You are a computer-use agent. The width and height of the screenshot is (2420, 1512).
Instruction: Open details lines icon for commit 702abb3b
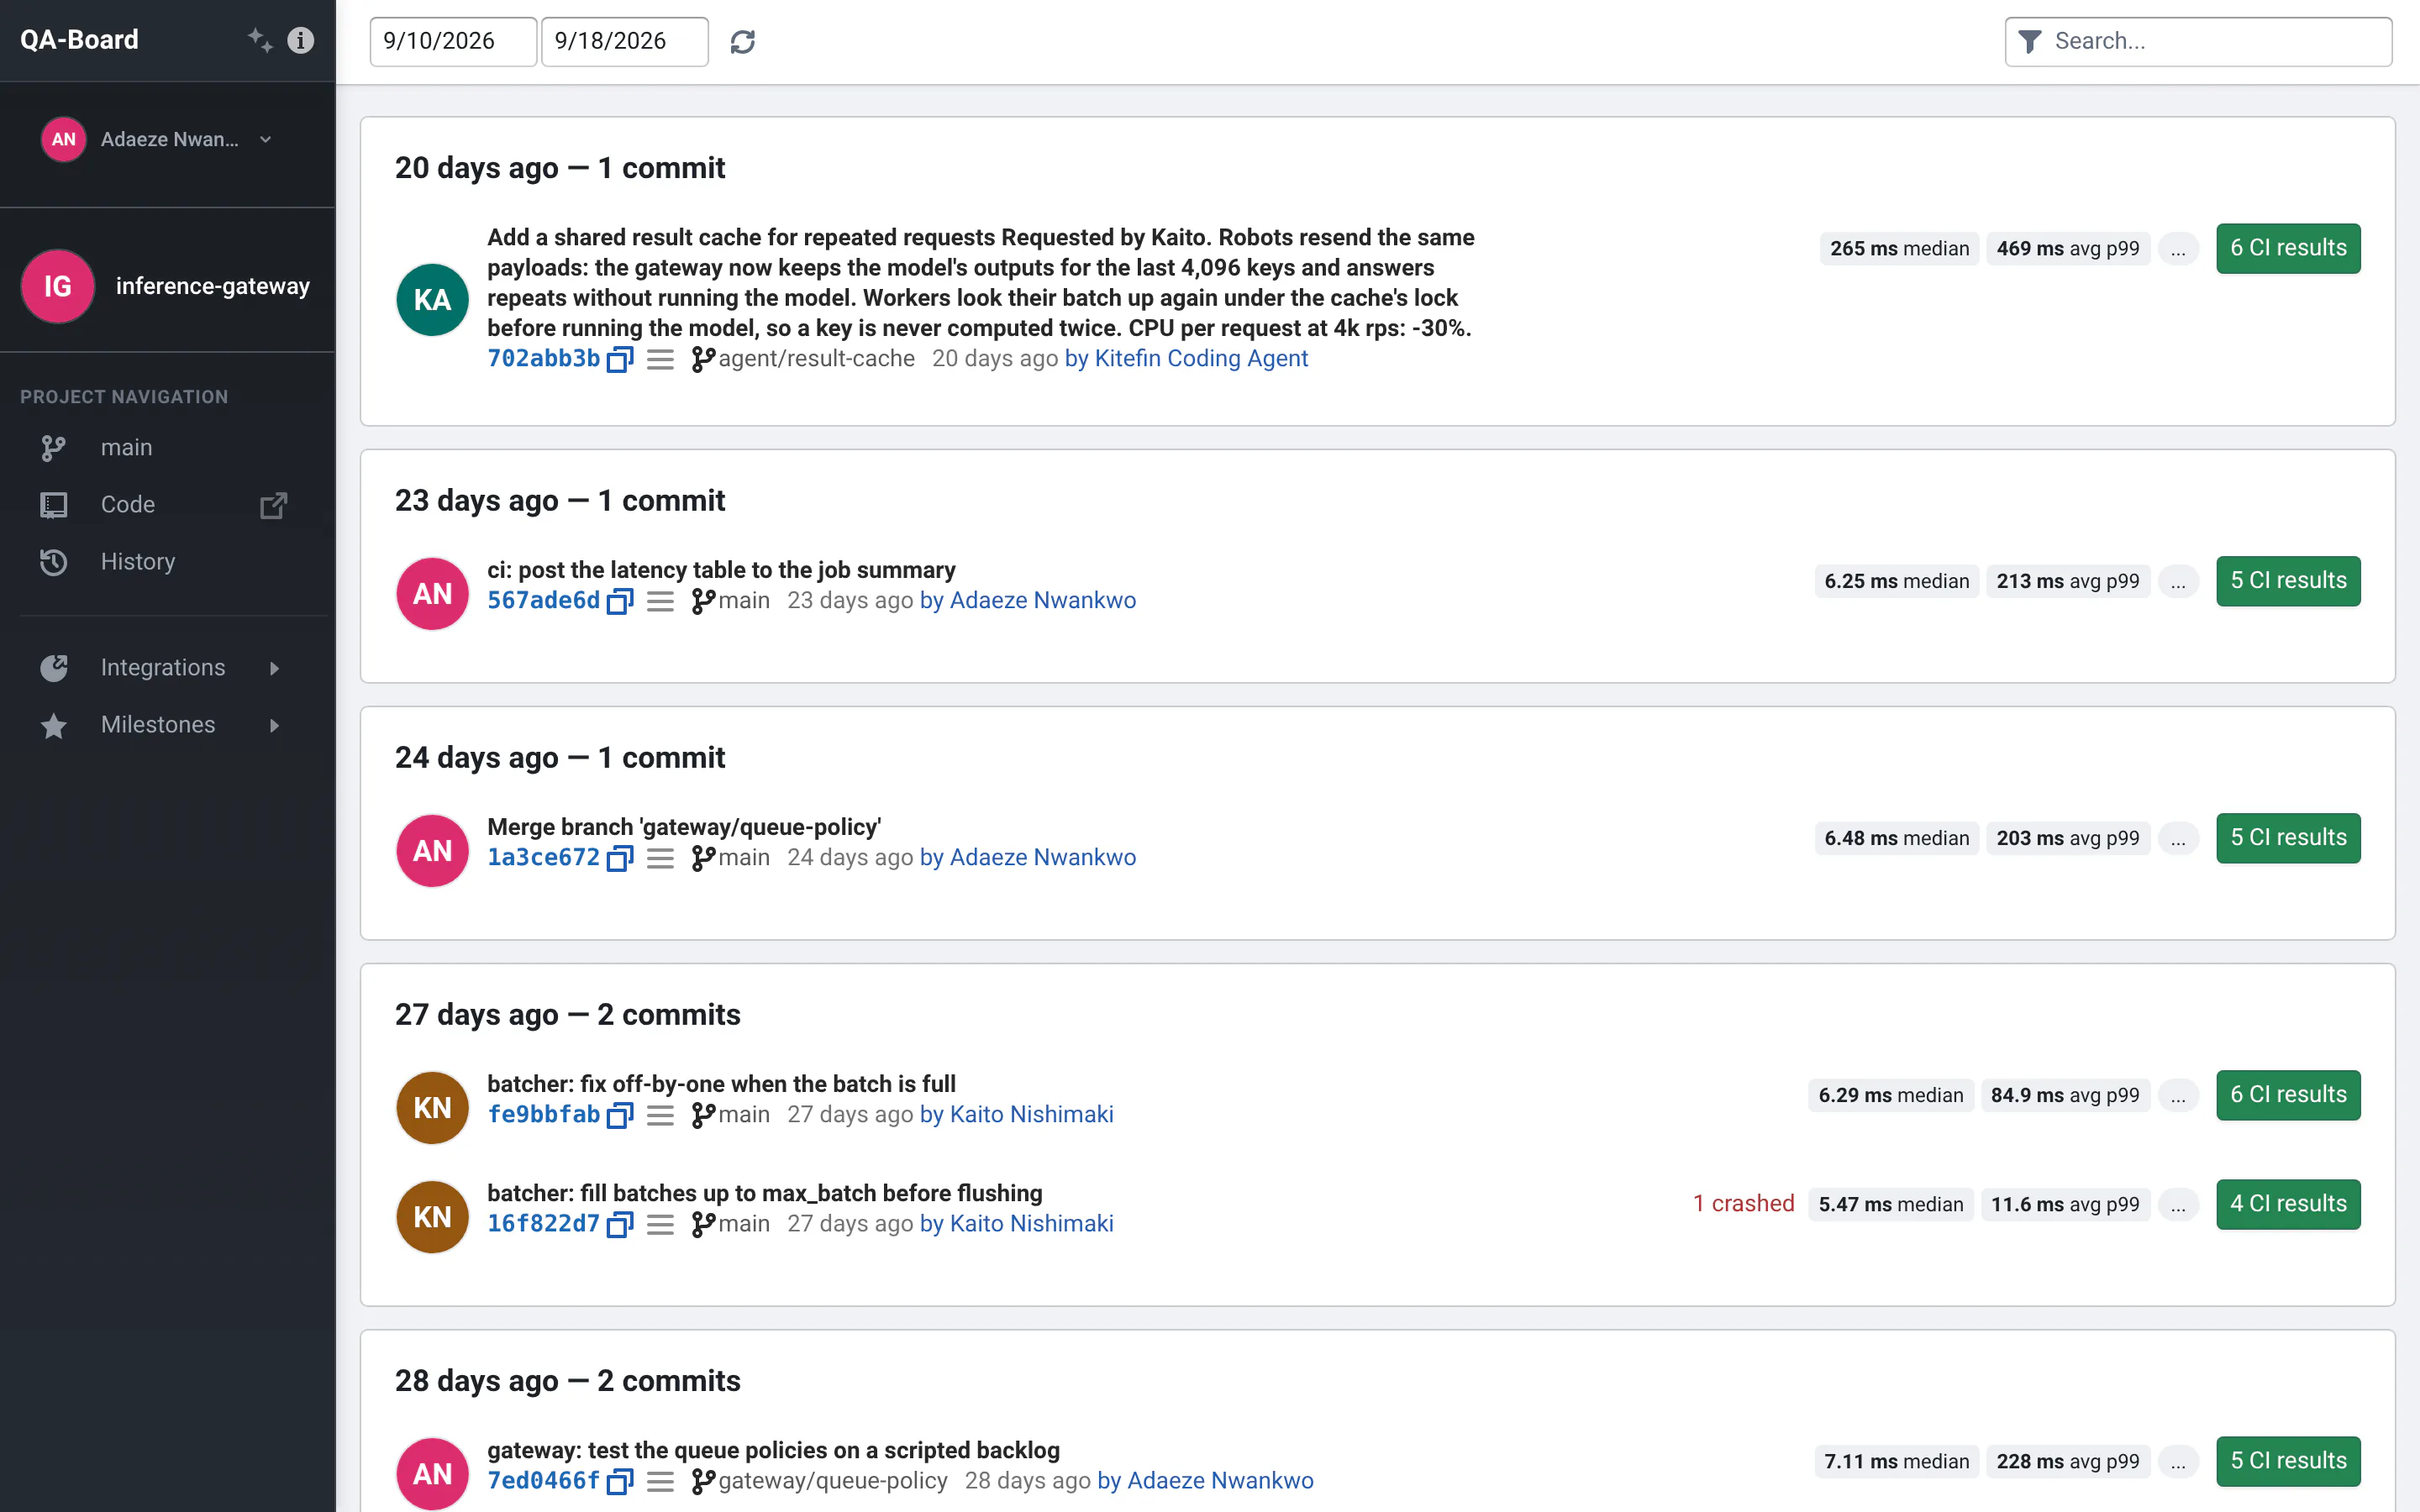click(660, 359)
